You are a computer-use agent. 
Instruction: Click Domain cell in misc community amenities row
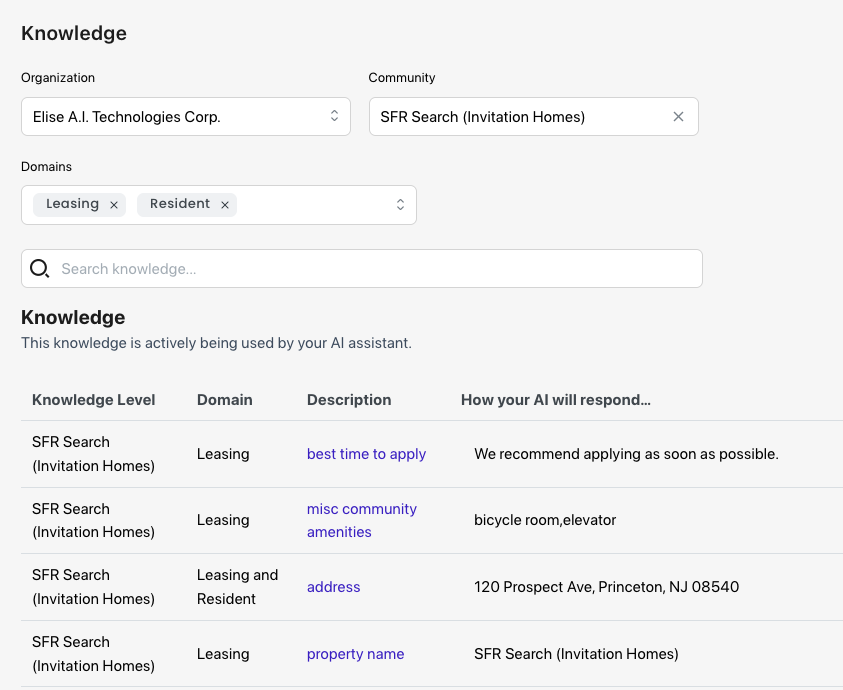click(223, 520)
